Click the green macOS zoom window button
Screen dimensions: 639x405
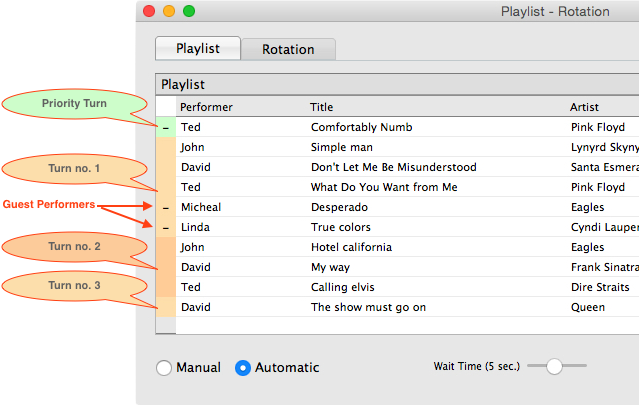pyautogui.click(x=189, y=11)
